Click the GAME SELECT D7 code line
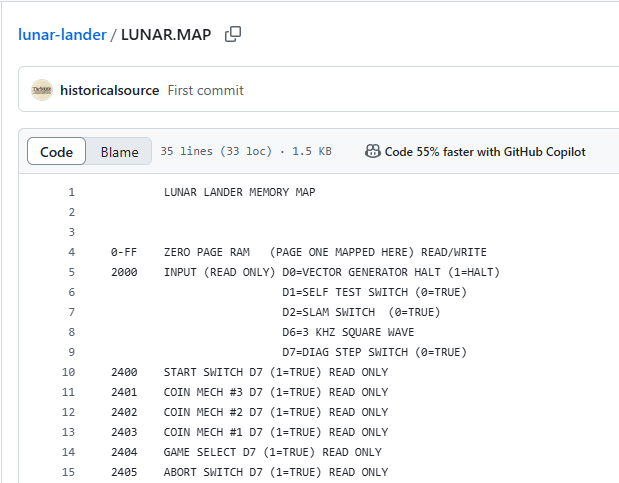The width and height of the screenshot is (619, 483). (x=275, y=452)
